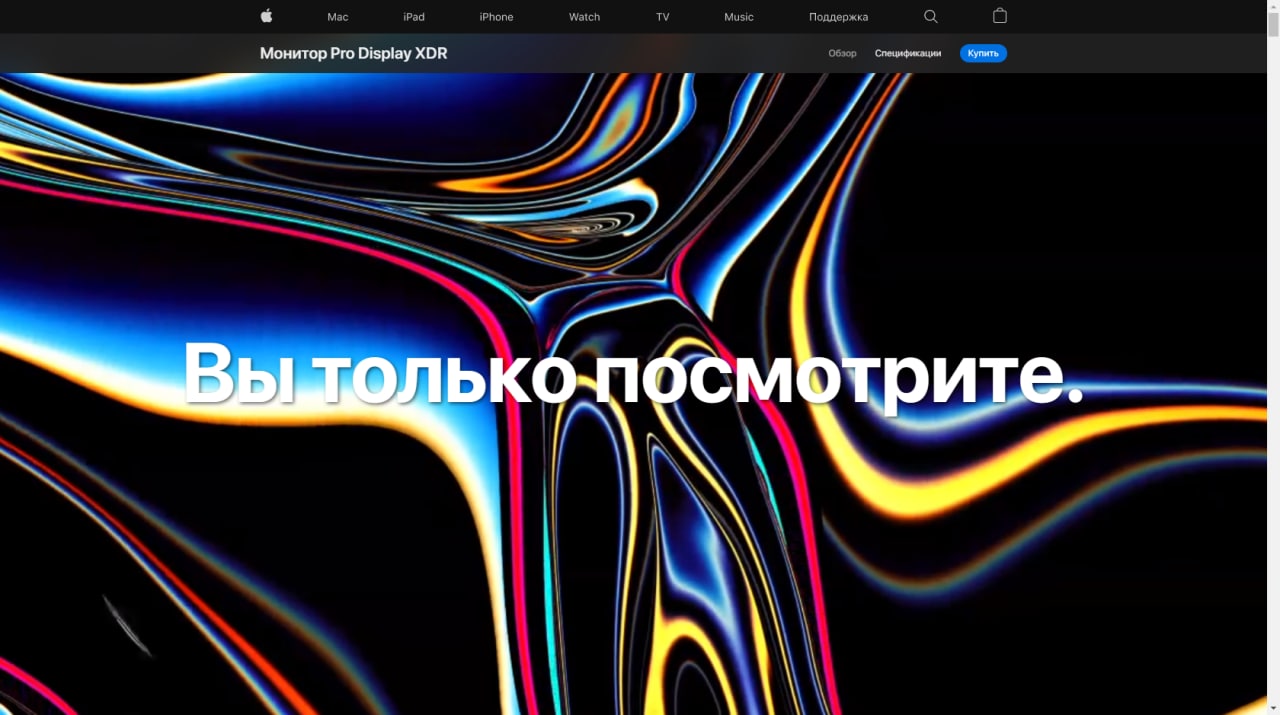Image resolution: width=1280 pixels, height=715 pixels.
Task: Click the scrollbar down arrow
Action: click(x=1273, y=708)
